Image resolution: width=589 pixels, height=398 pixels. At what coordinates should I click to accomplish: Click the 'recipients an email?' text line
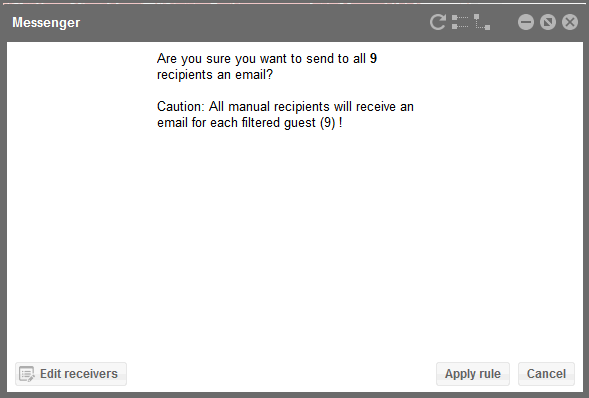(x=215, y=75)
